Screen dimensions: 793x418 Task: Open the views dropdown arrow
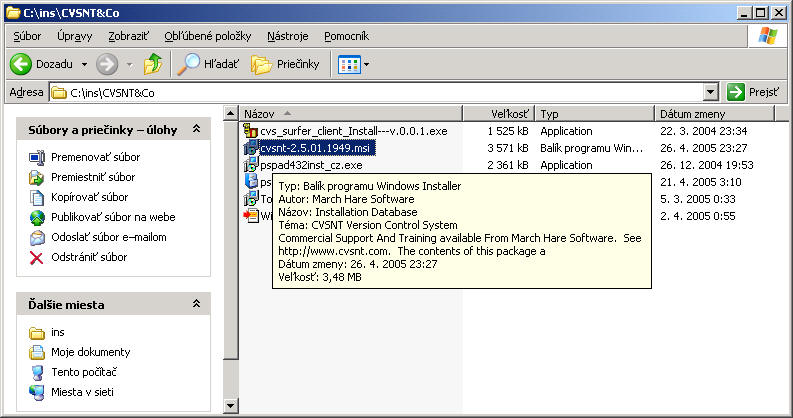coord(367,64)
